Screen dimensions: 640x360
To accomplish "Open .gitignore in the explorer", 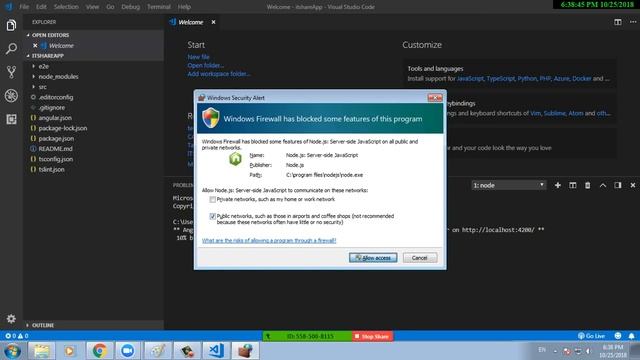I will click(x=52, y=107).
